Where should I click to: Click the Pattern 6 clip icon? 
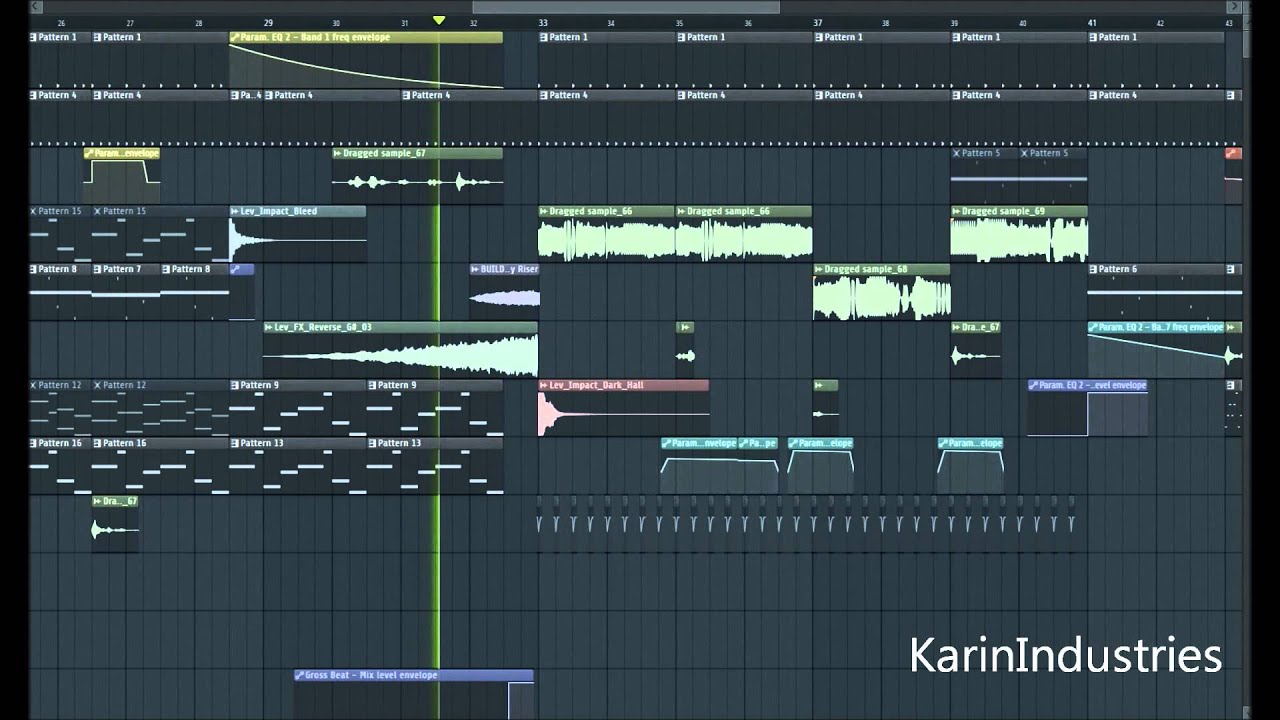pyautogui.click(x=1093, y=270)
